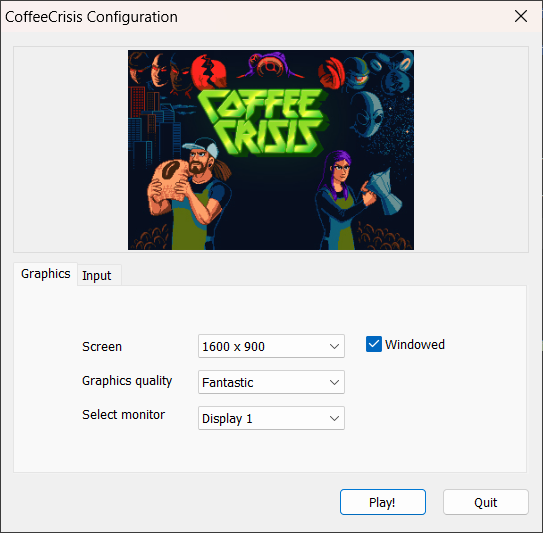Switch to the Input tab

(x=97, y=276)
